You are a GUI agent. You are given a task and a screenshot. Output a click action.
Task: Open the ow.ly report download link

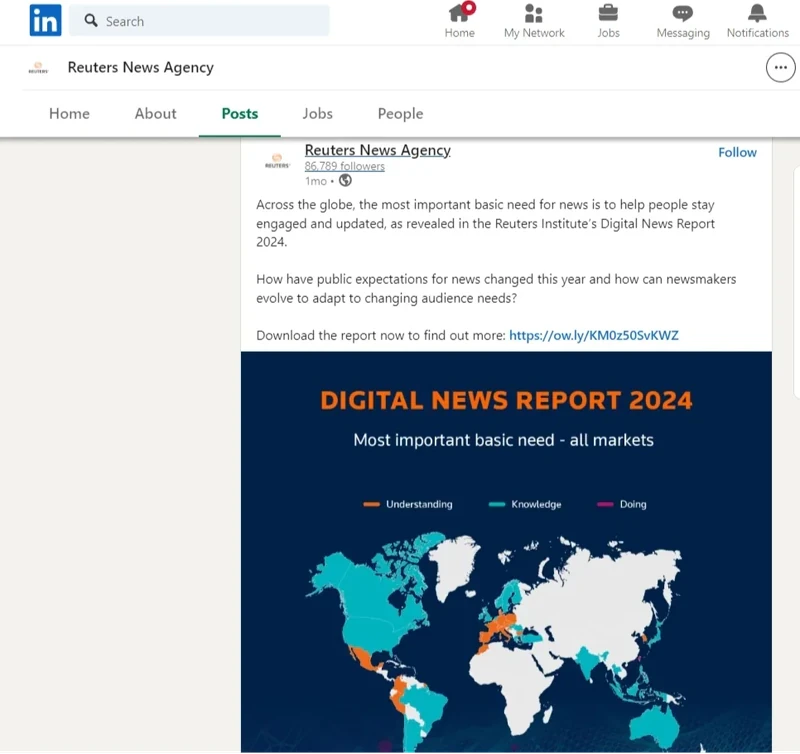[592, 335]
